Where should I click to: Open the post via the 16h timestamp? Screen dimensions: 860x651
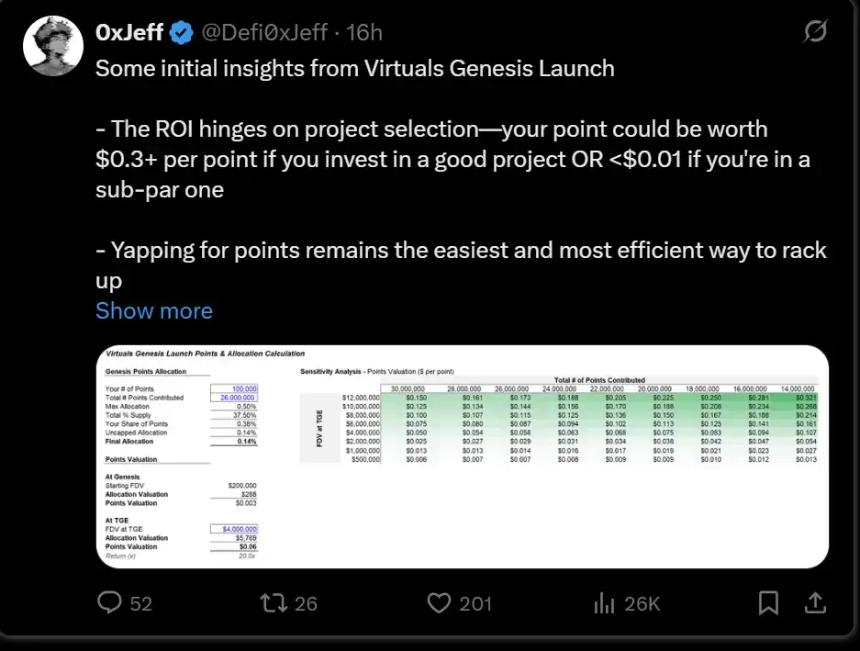[x=363, y=32]
